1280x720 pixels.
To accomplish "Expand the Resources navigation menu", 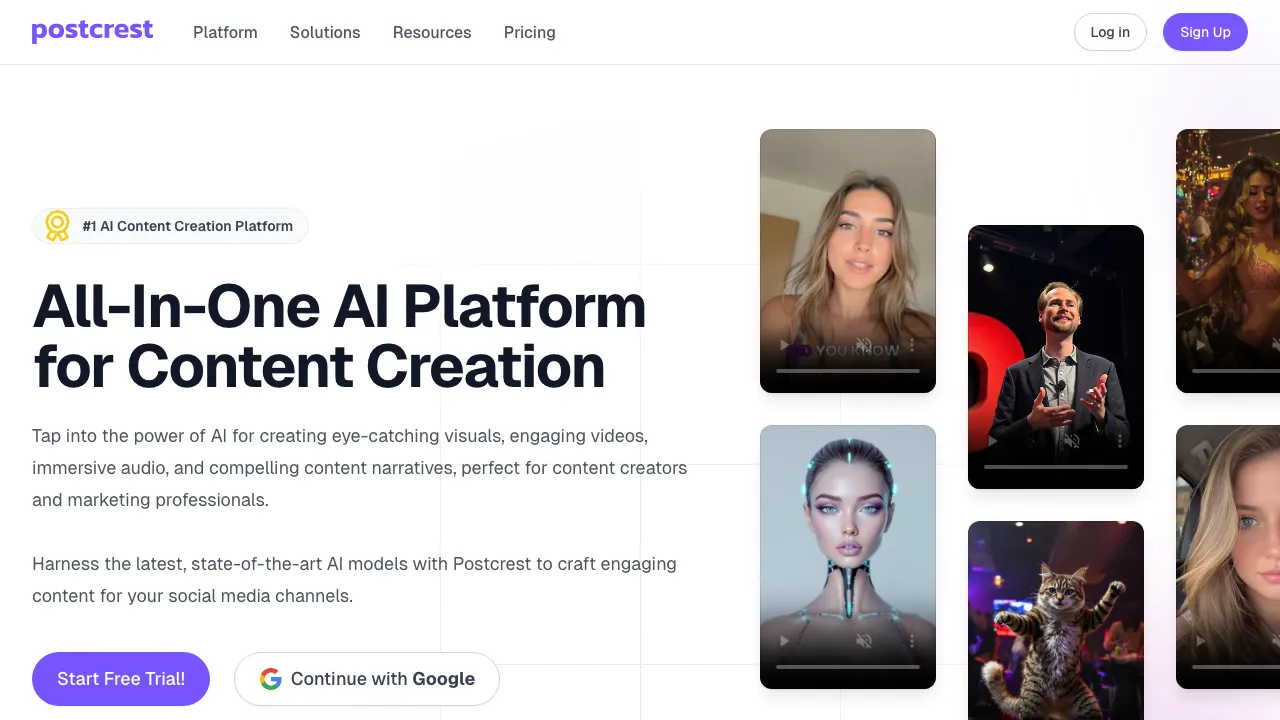I will (x=432, y=32).
